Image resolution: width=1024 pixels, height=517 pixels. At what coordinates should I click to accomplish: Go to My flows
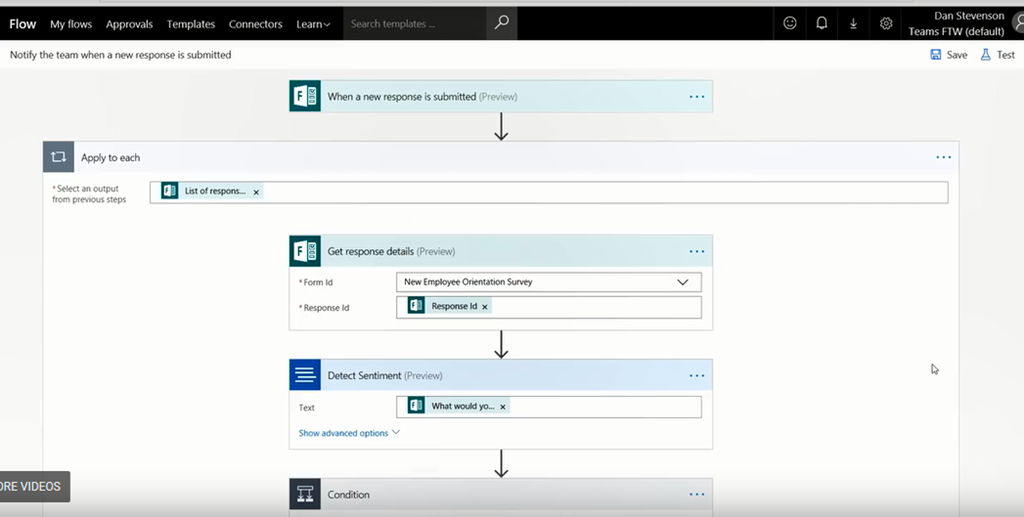coord(71,24)
